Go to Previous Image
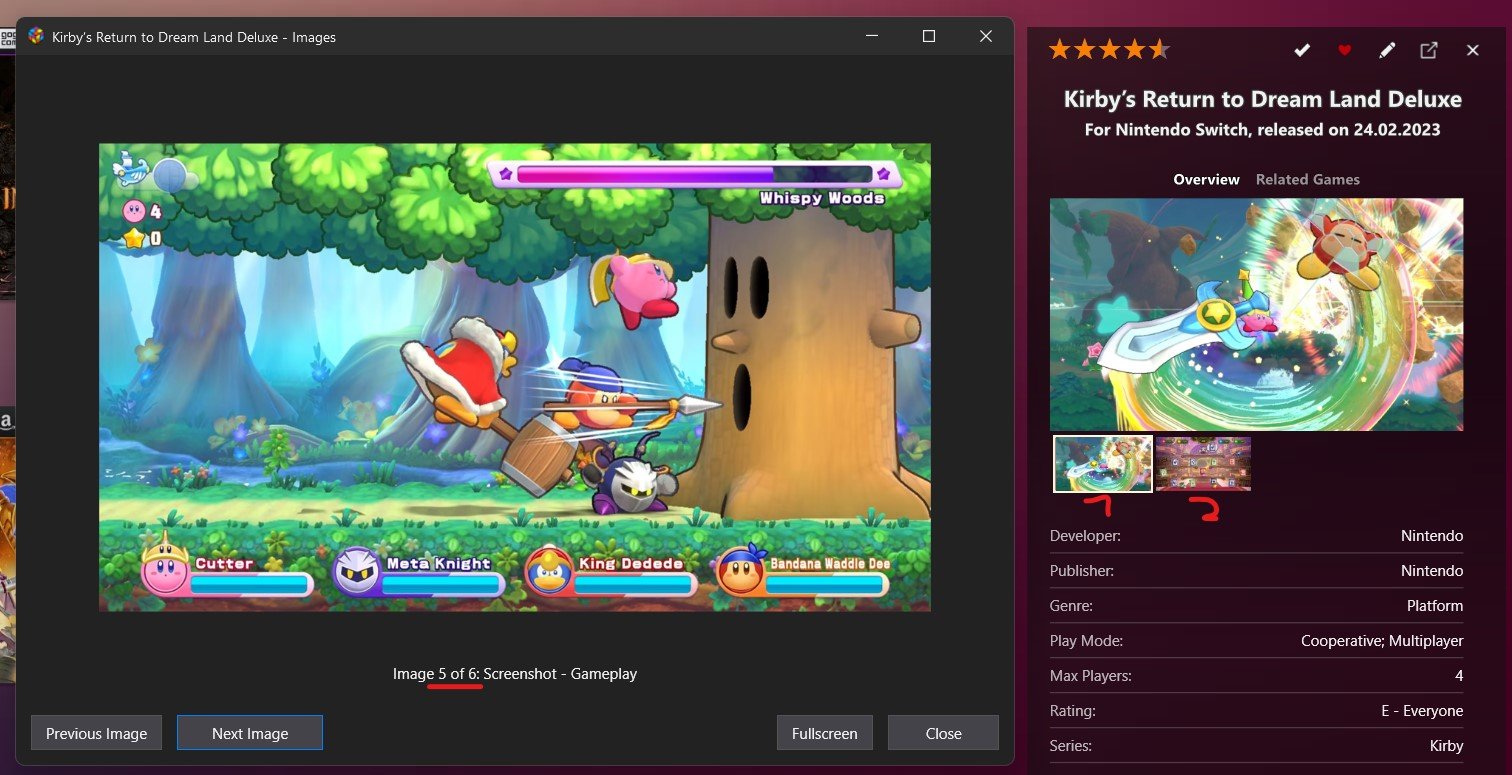Screen dimensions: 1512x775 [96, 733]
